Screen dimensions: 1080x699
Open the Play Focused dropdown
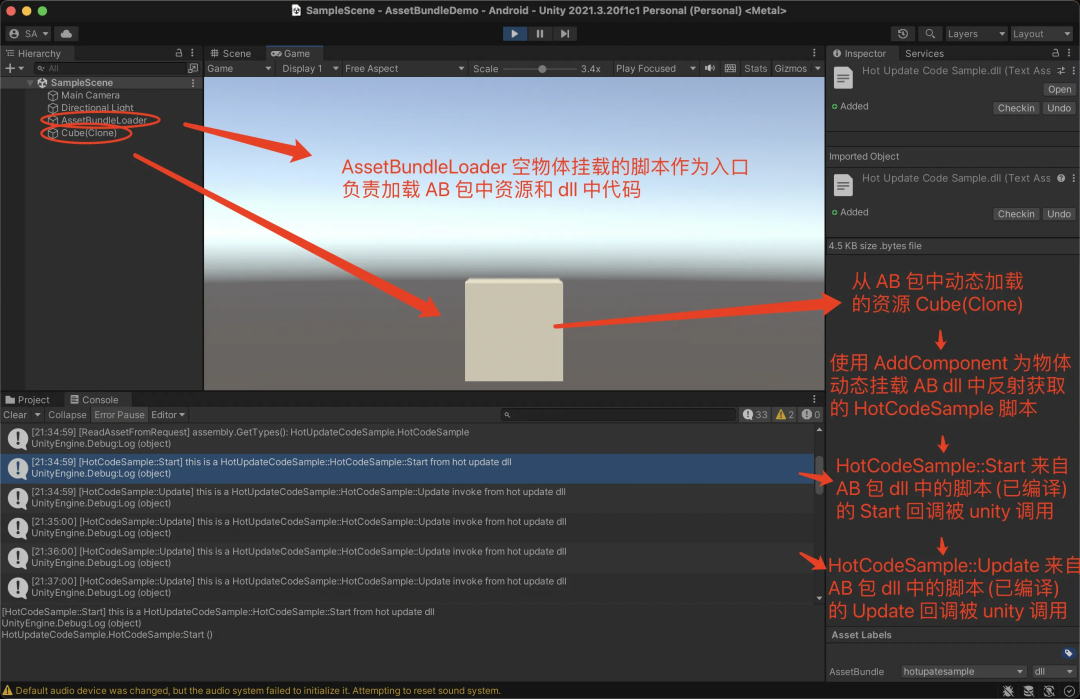click(655, 68)
